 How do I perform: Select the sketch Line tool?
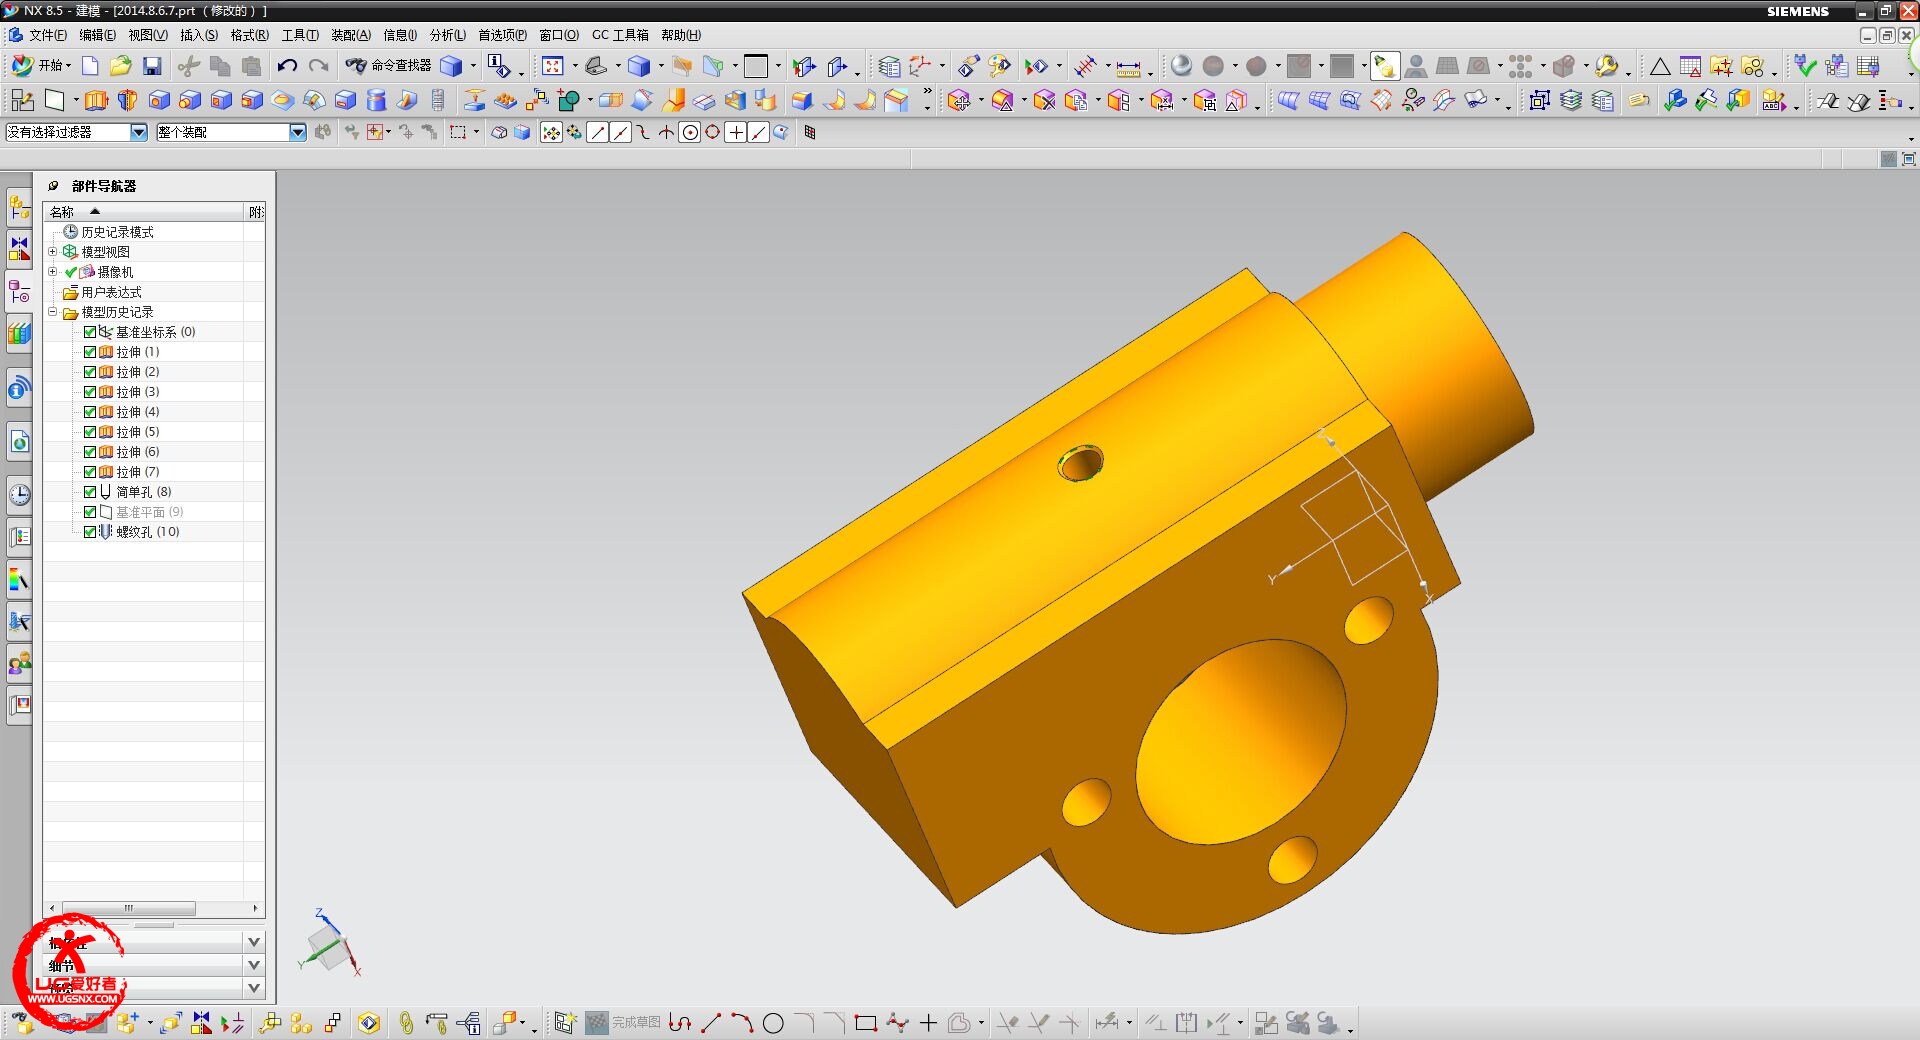point(711,1023)
